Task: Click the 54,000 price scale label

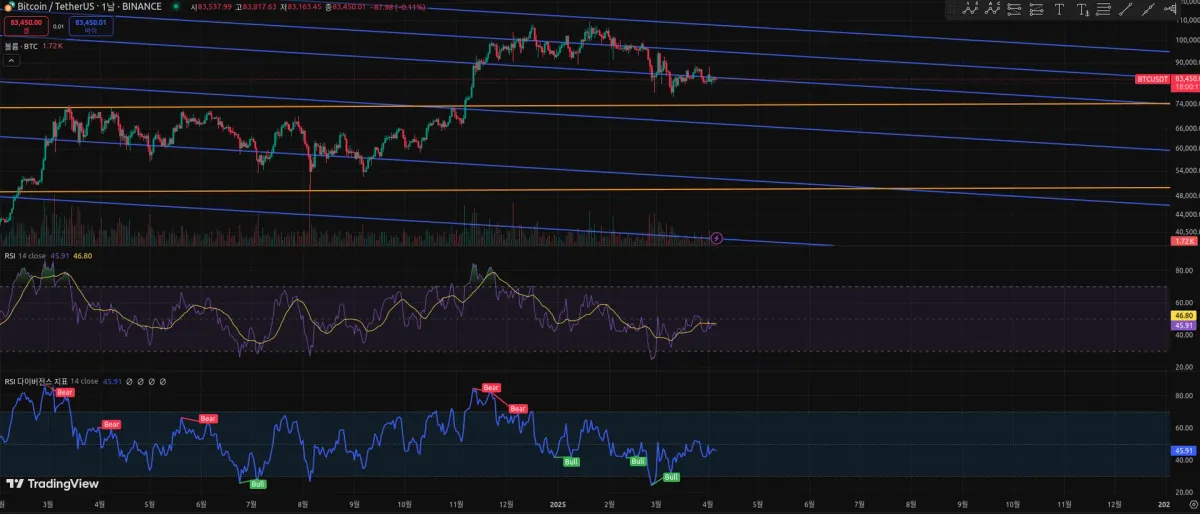Action: [x=1186, y=170]
